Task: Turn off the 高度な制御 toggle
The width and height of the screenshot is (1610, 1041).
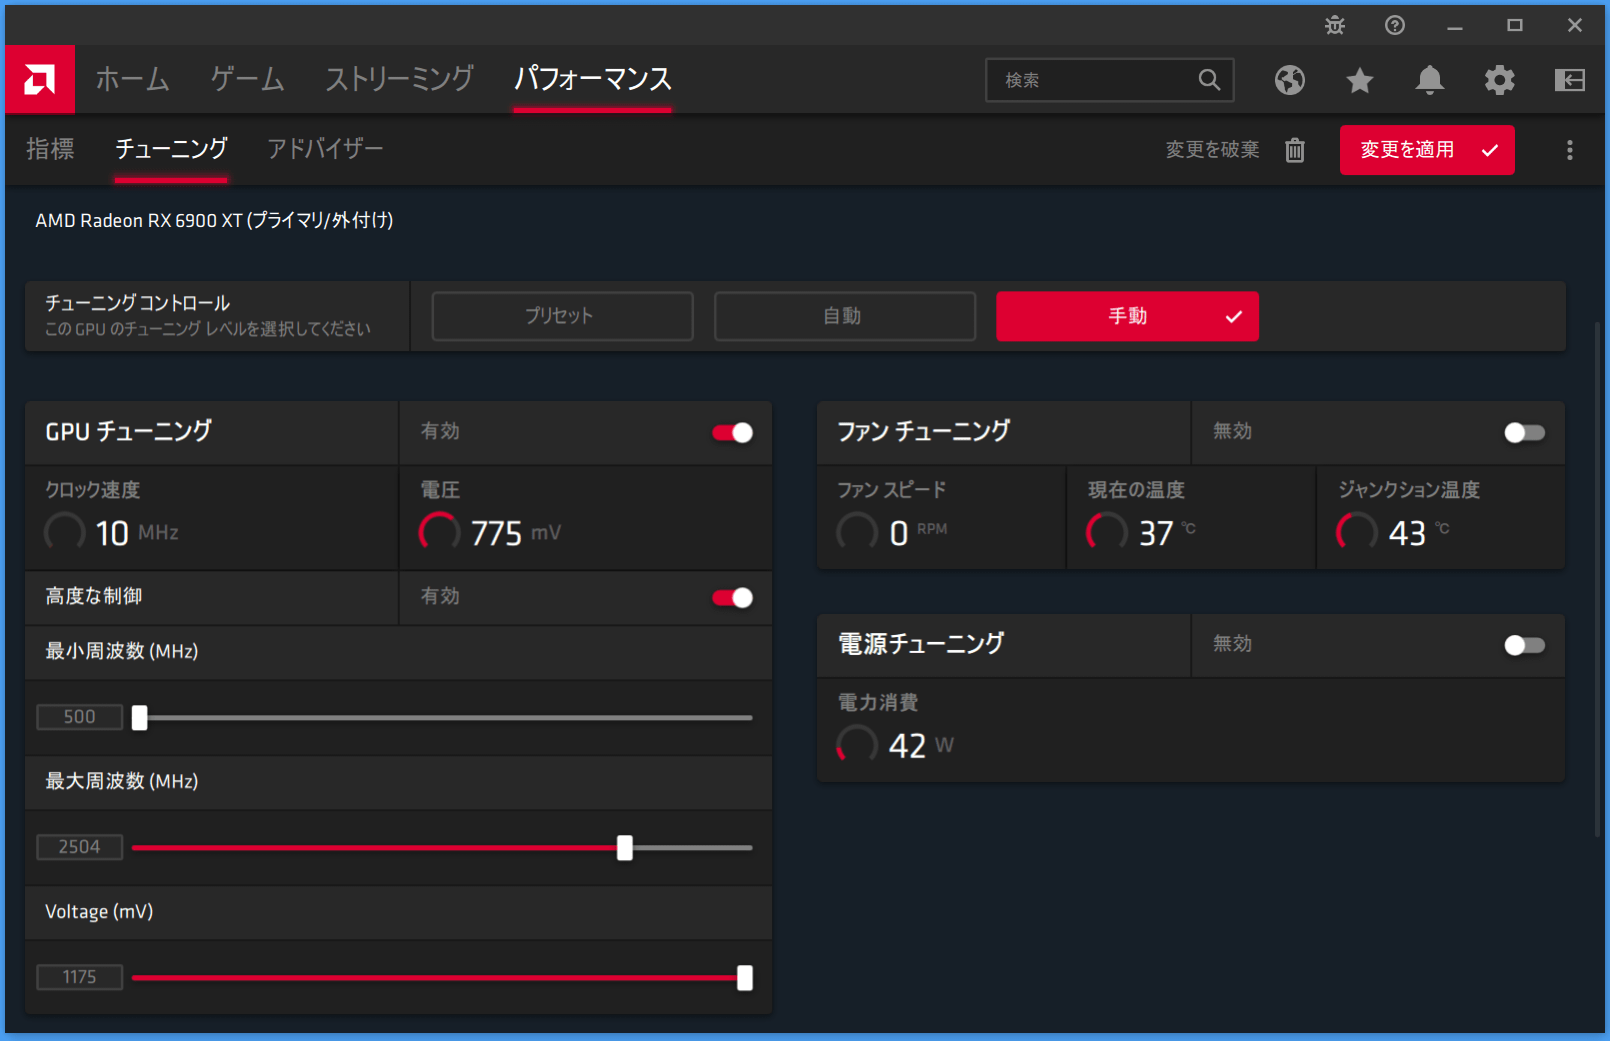Action: (733, 597)
